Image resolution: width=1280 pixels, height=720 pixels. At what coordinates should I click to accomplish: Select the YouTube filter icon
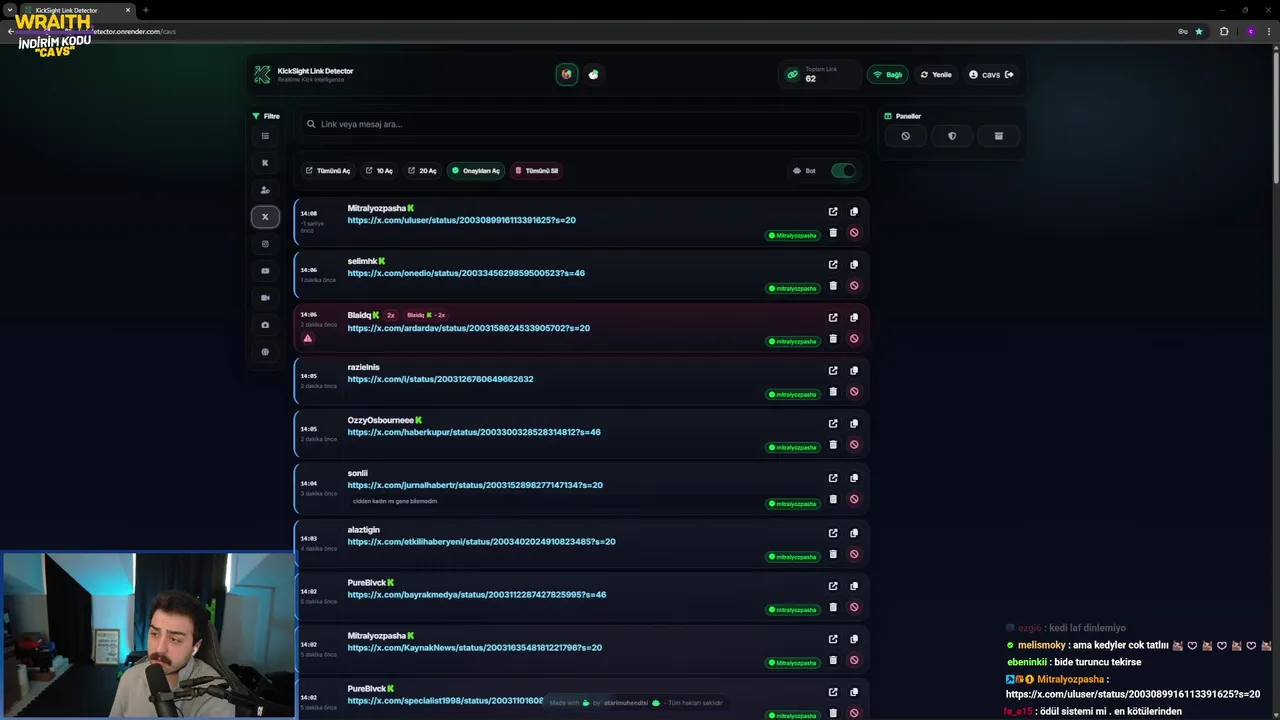click(265, 271)
